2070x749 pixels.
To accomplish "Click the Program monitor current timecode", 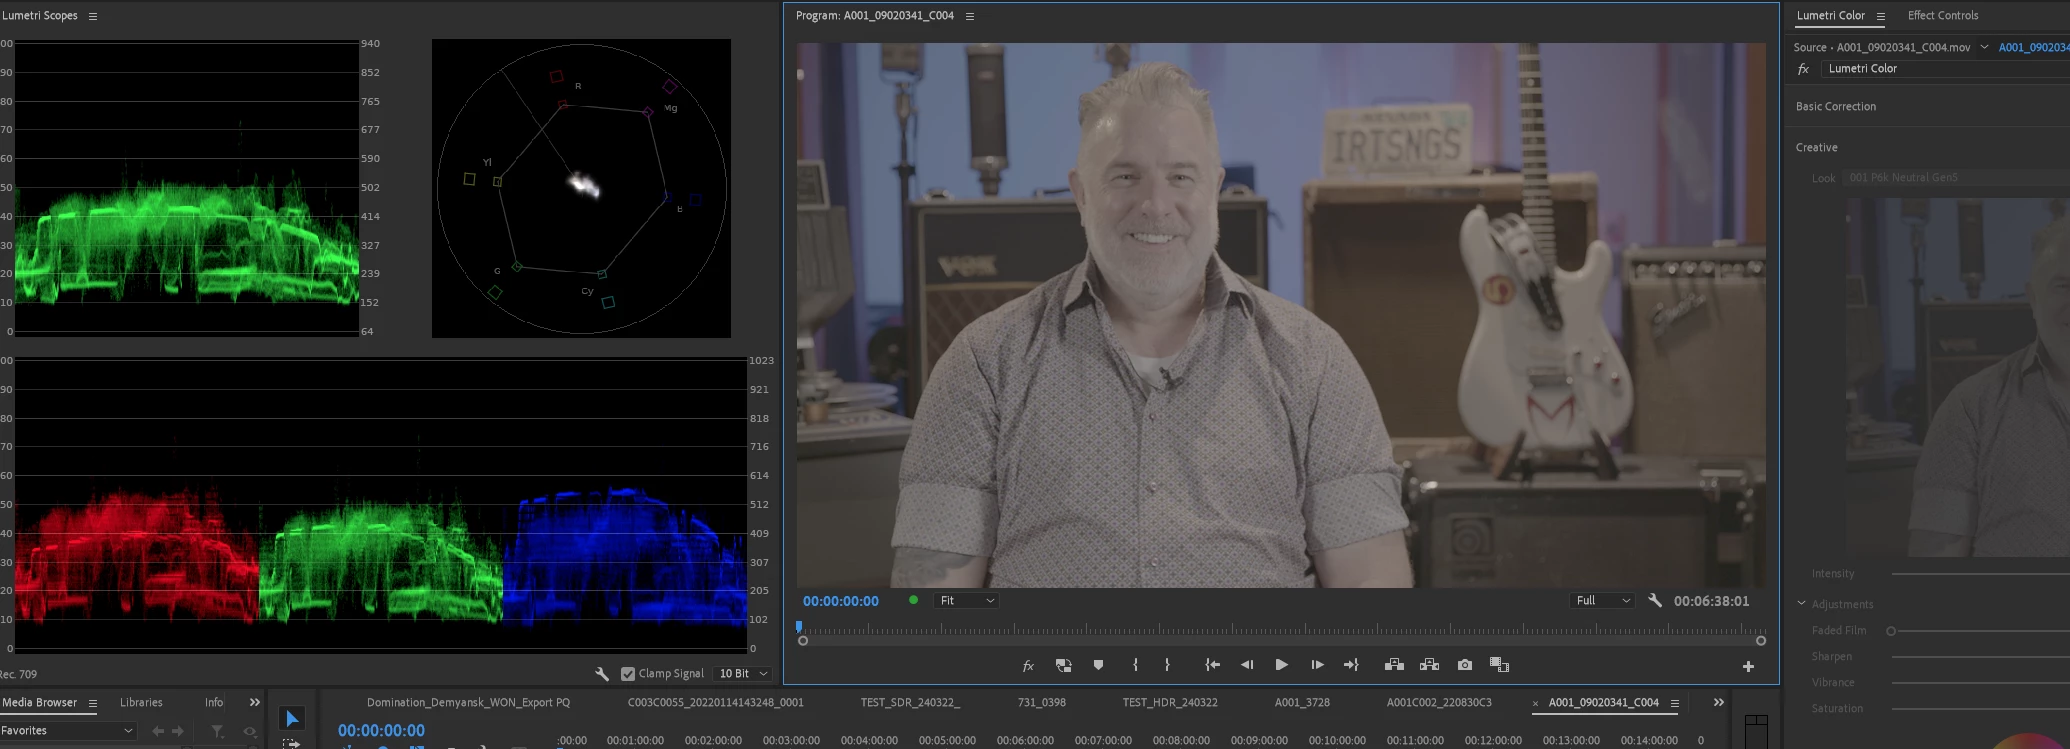I will pos(840,601).
